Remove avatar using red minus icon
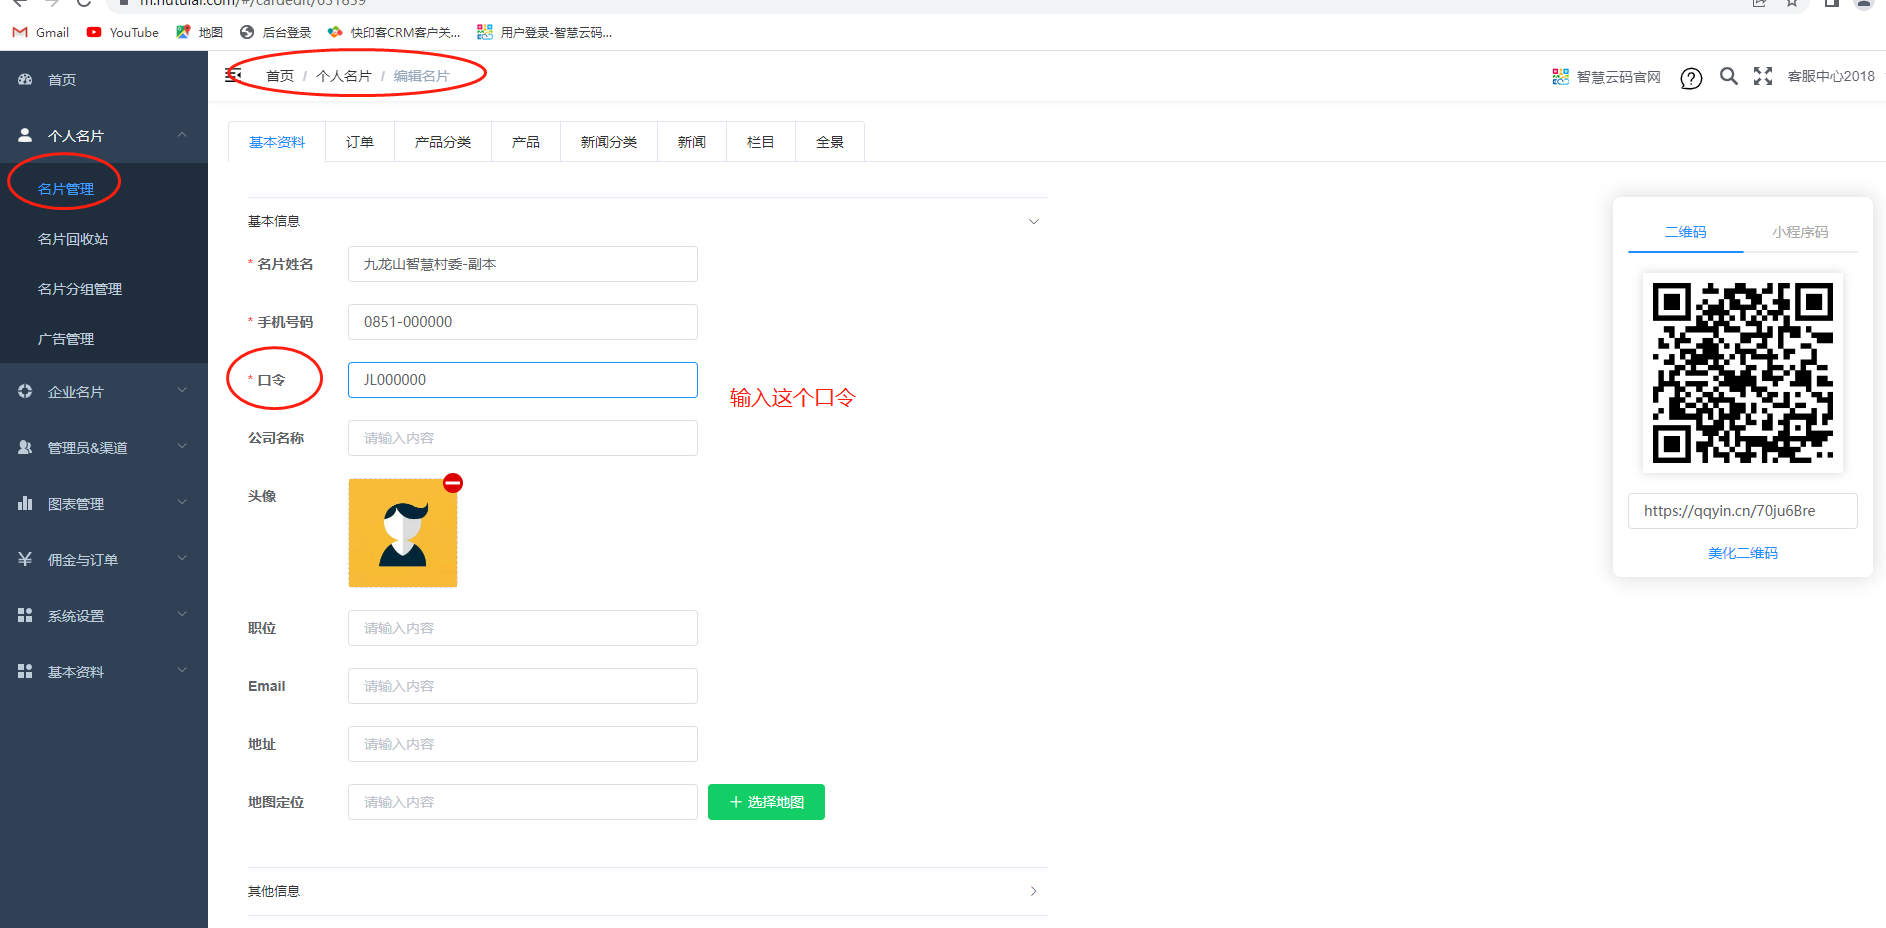1886x928 pixels. point(453,483)
